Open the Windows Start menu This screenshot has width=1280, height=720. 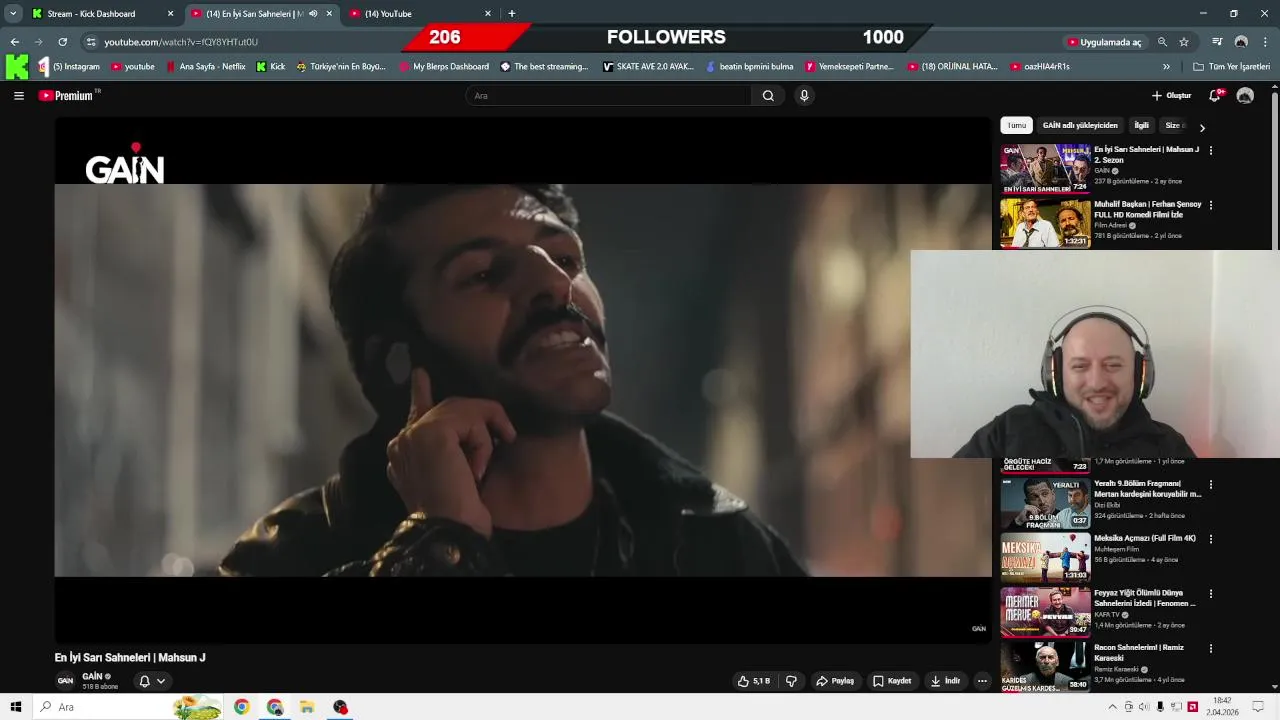tap(15, 707)
